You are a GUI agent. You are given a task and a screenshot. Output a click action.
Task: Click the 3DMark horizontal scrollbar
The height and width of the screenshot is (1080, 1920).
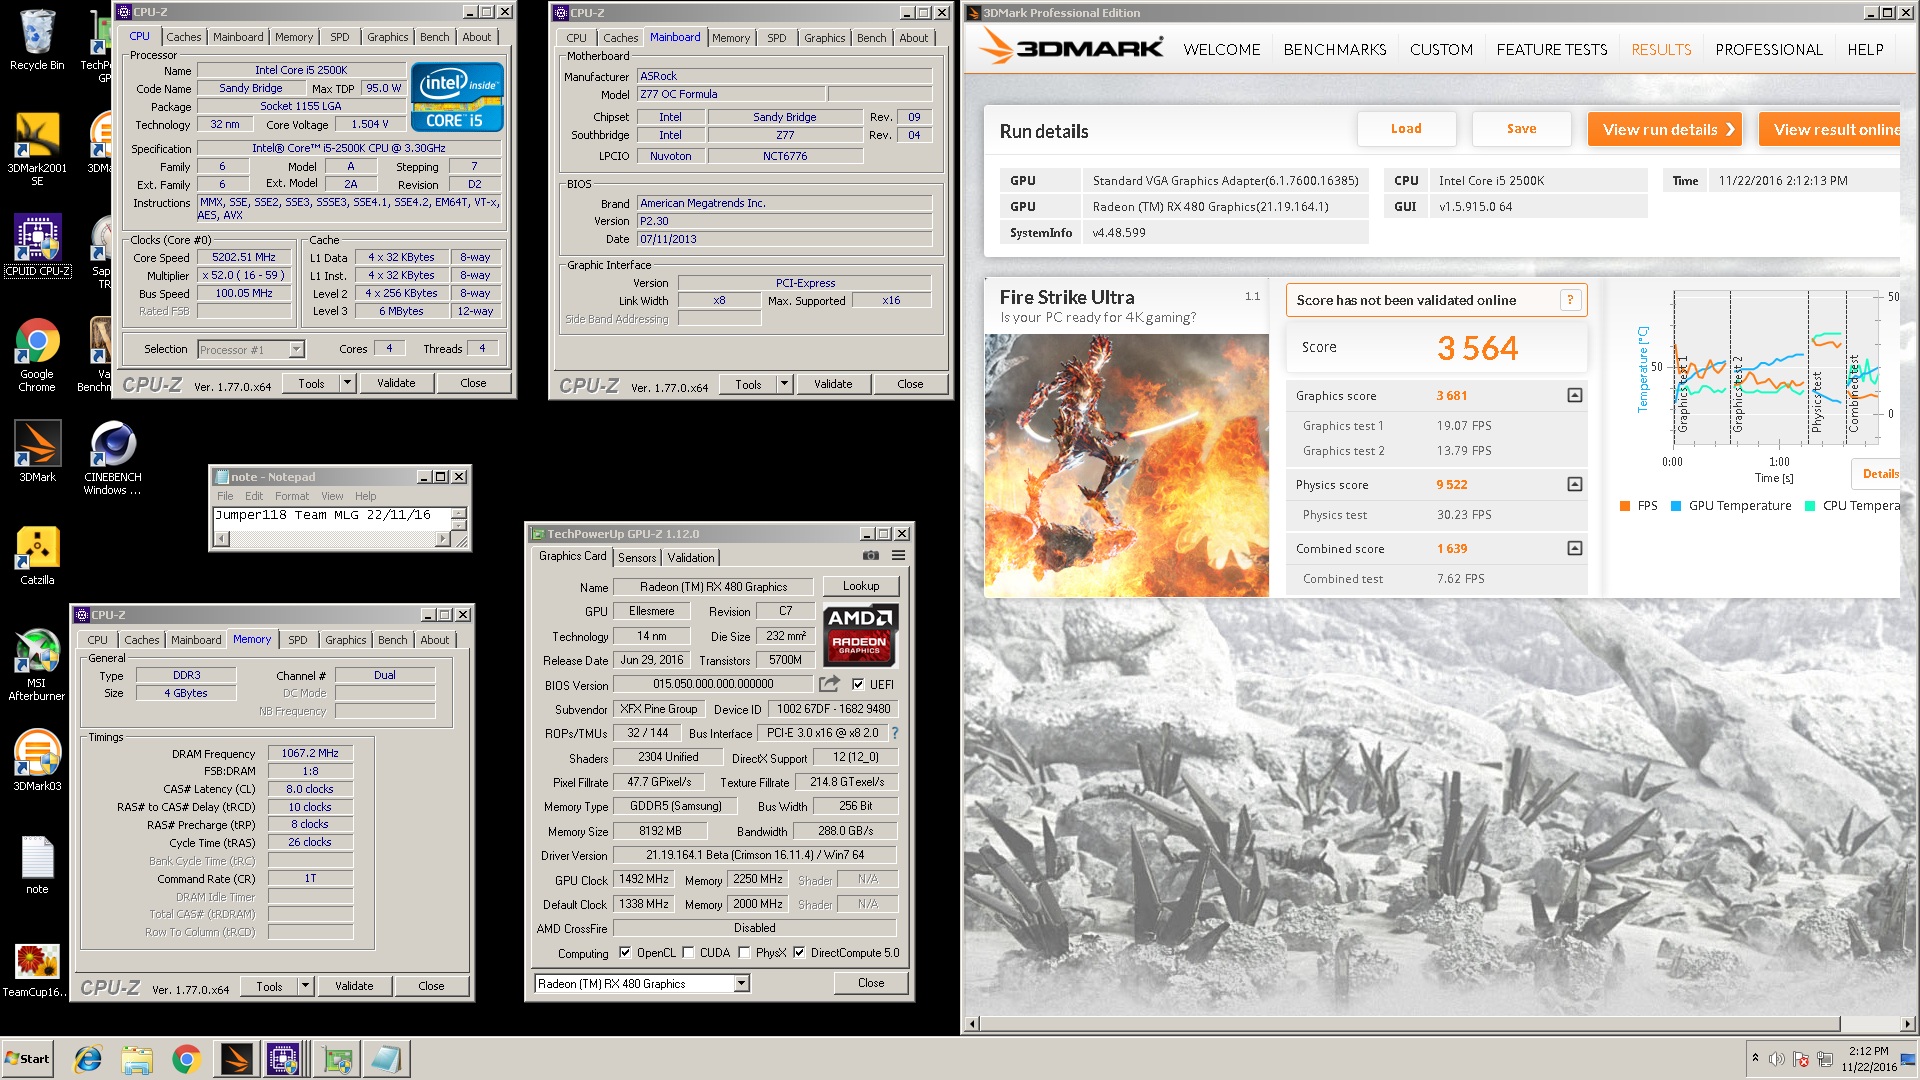(x=1410, y=1024)
